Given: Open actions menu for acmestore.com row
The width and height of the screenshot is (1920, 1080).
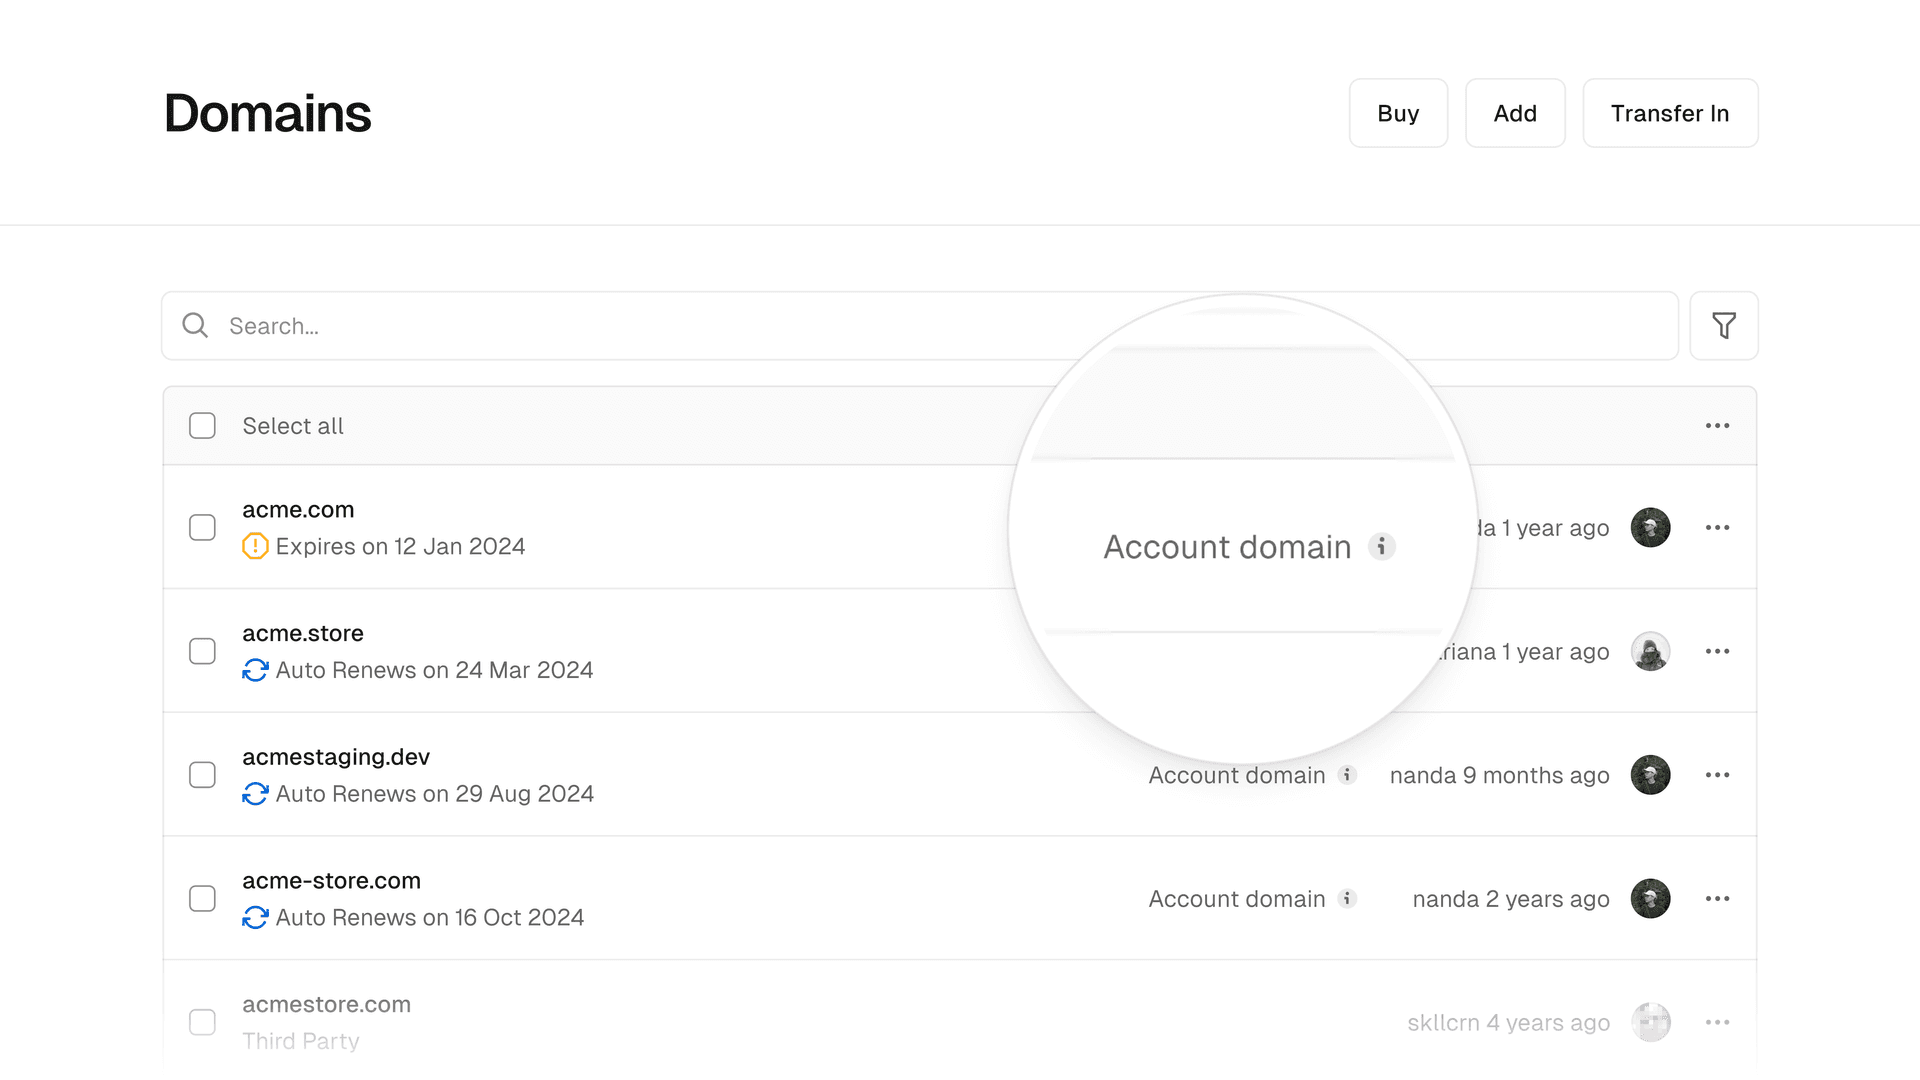Looking at the screenshot, I should pos(1717,1022).
